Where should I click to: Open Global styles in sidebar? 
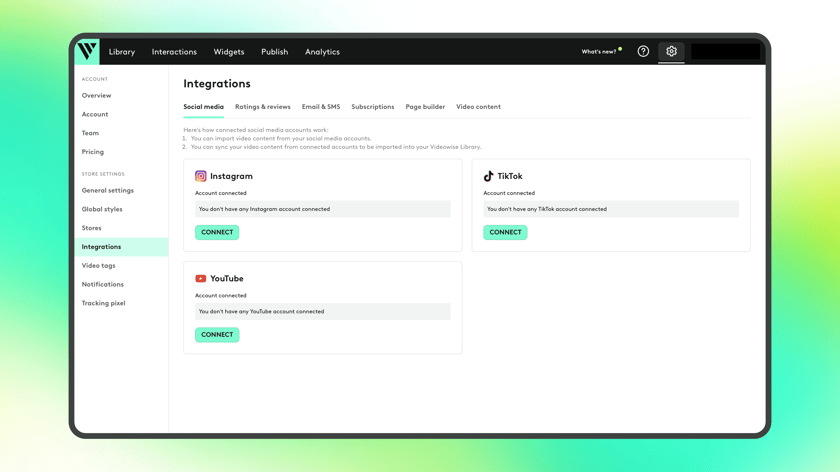coord(102,209)
